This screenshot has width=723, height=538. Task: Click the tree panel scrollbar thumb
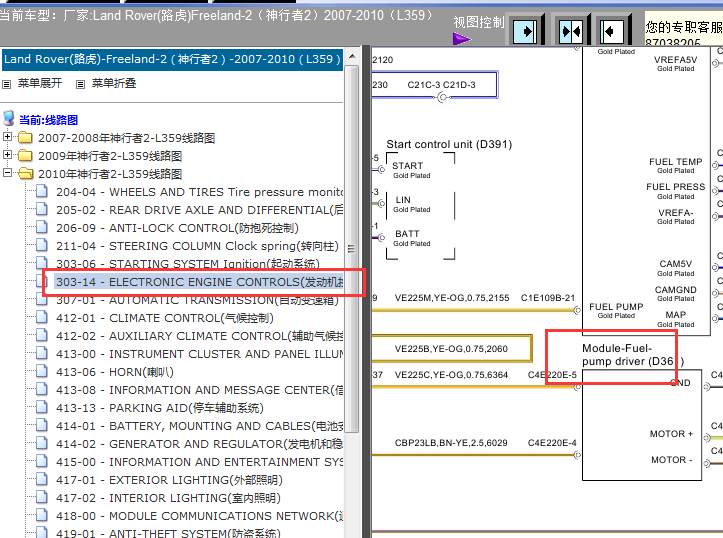(351, 249)
